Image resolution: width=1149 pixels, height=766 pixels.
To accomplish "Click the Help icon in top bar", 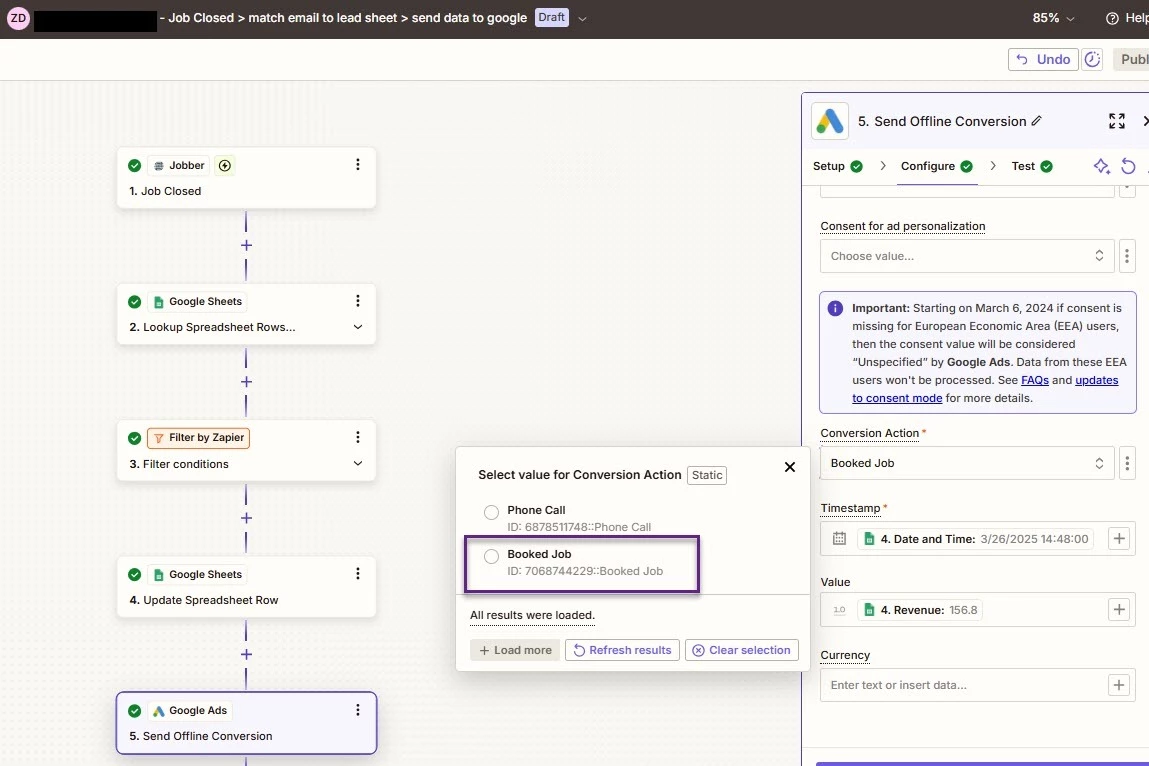I will tap(1112, 18).
